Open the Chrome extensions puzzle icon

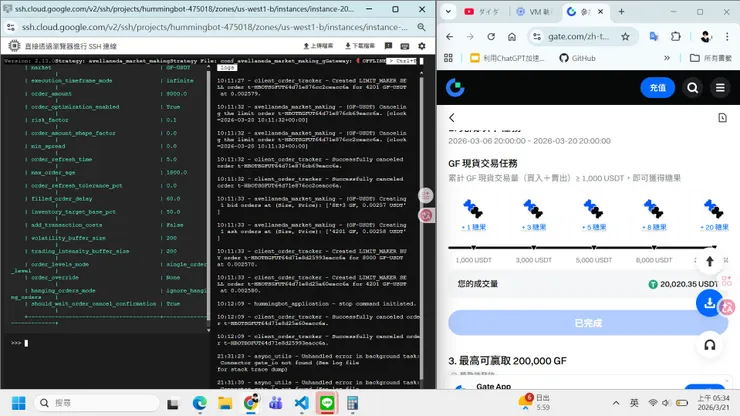coord(675,36)
